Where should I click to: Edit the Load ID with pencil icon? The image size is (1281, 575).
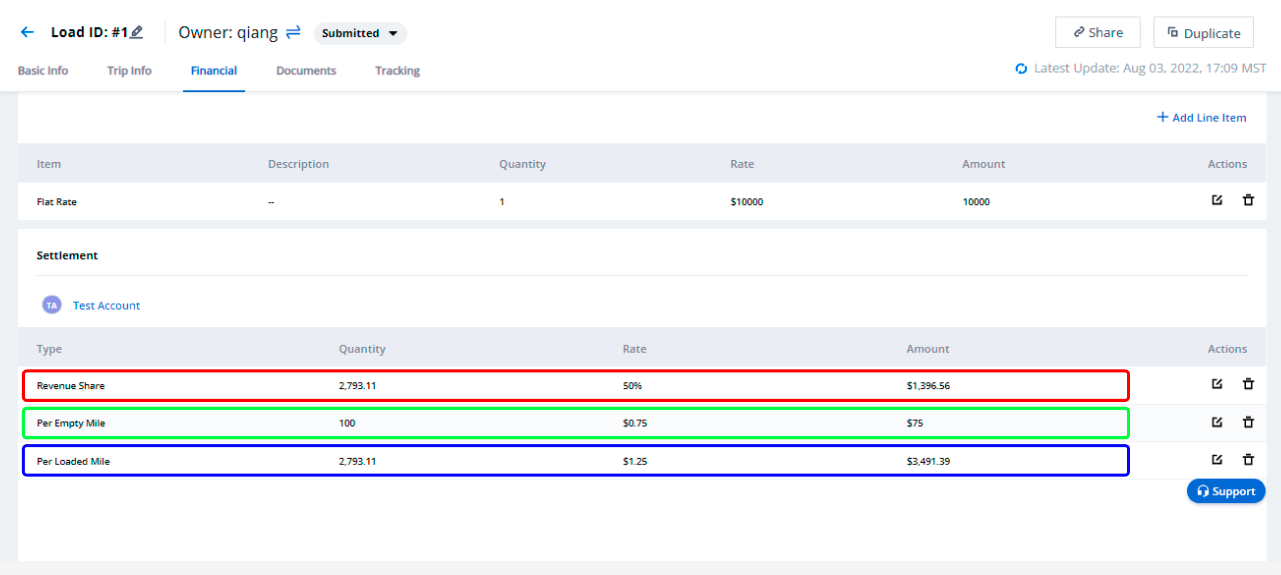[x=137, y=32]
